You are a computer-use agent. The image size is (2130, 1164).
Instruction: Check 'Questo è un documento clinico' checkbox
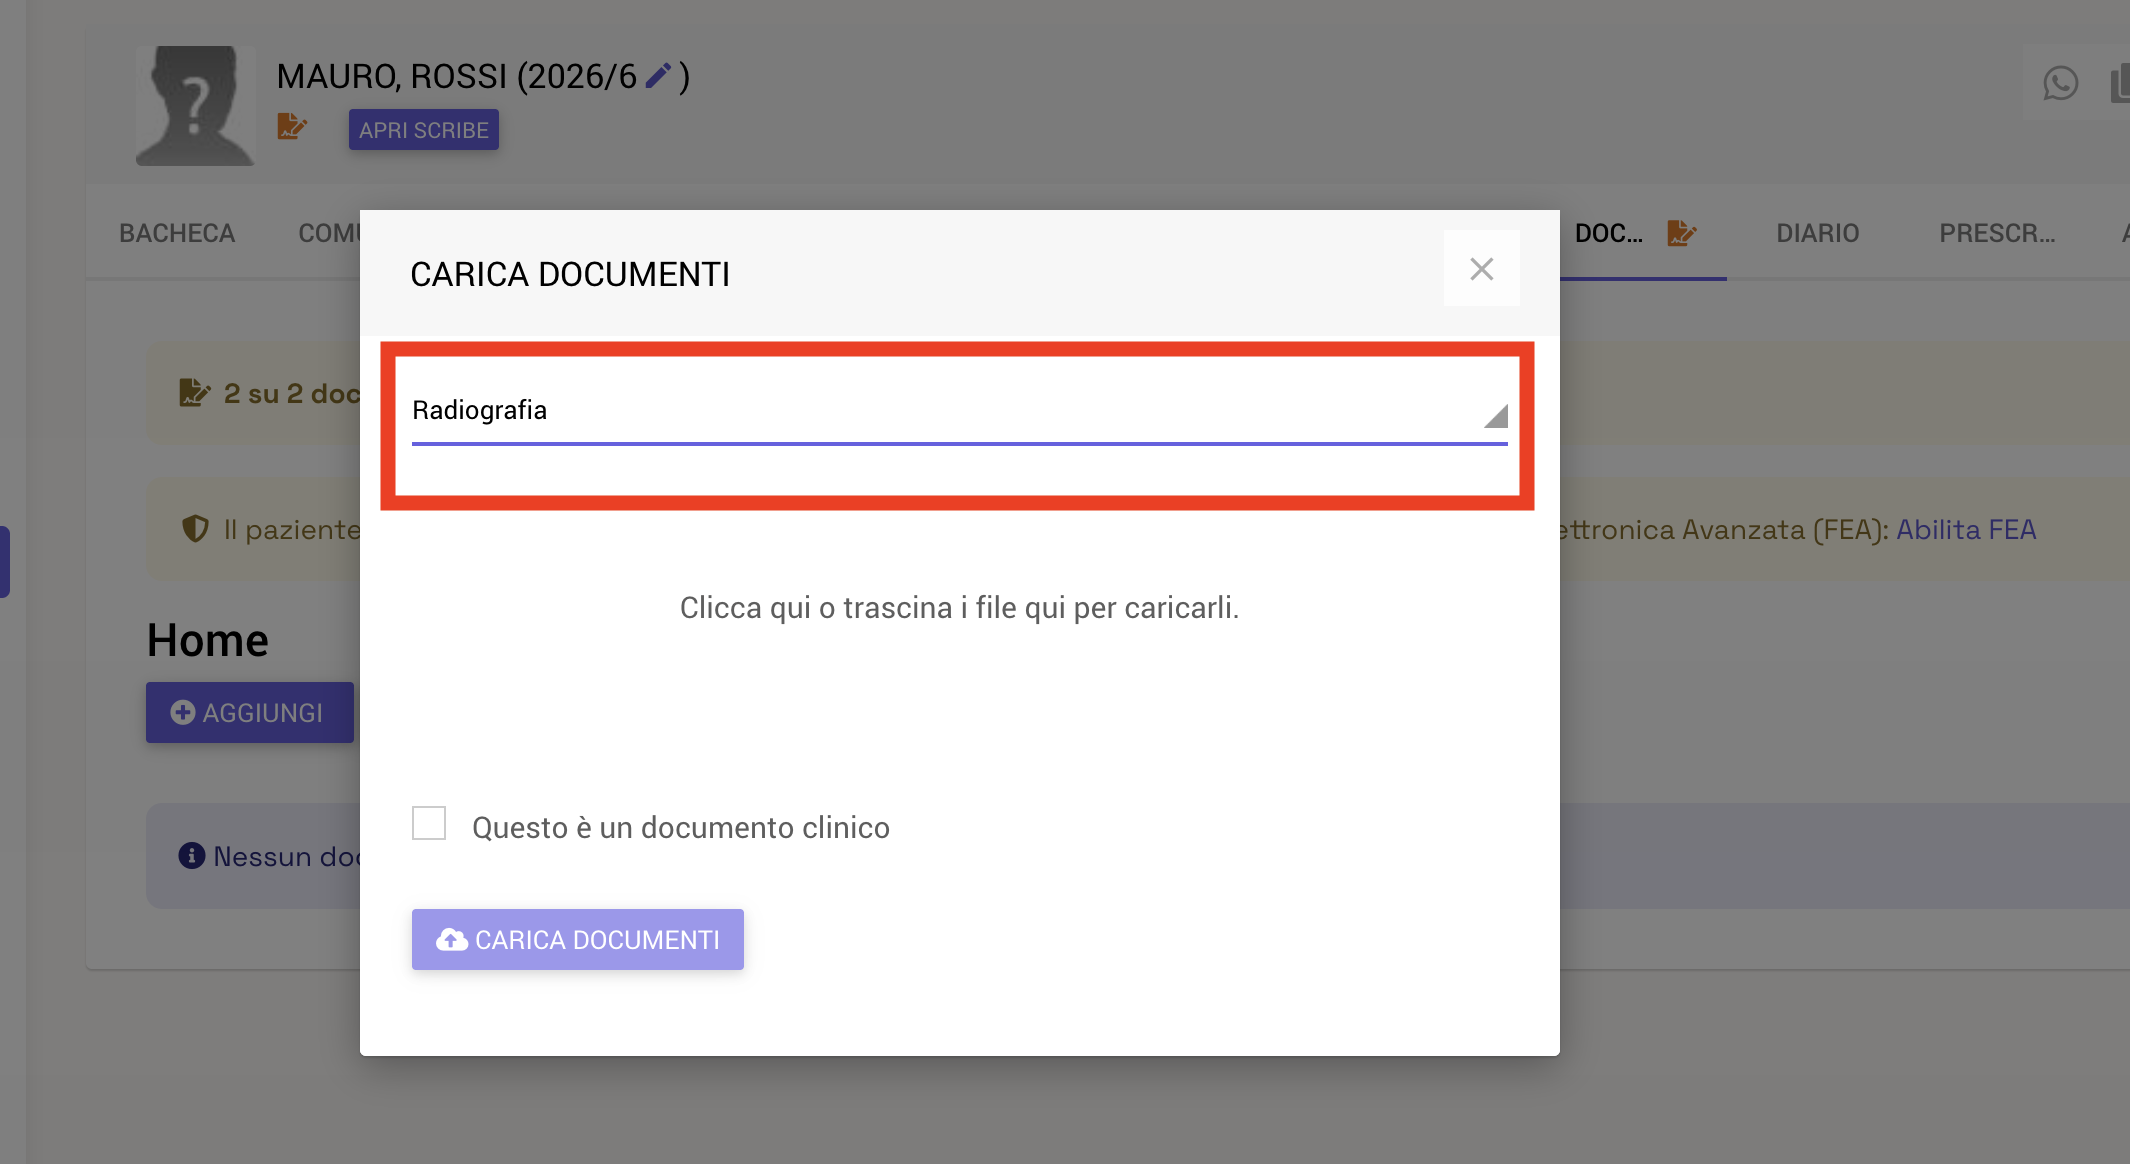[429, 823]
